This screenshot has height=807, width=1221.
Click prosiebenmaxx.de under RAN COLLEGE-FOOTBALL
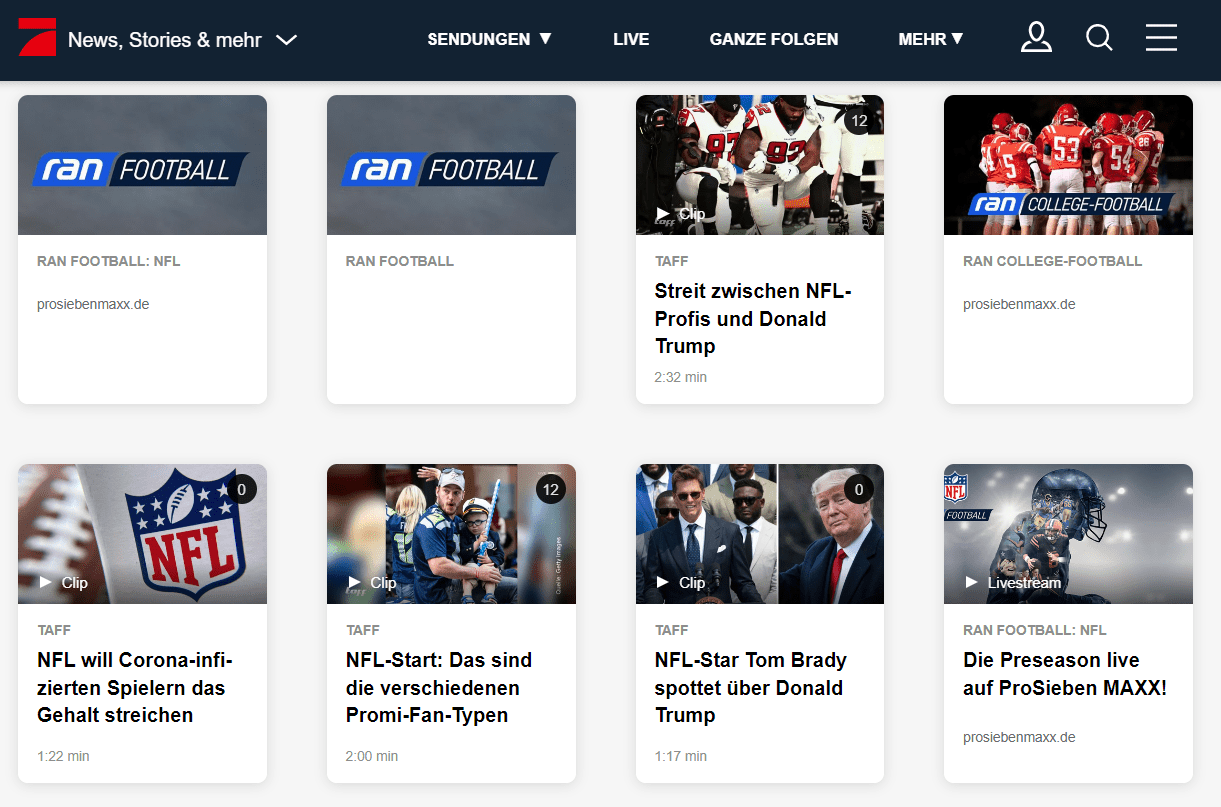(x=1019, y=304)
